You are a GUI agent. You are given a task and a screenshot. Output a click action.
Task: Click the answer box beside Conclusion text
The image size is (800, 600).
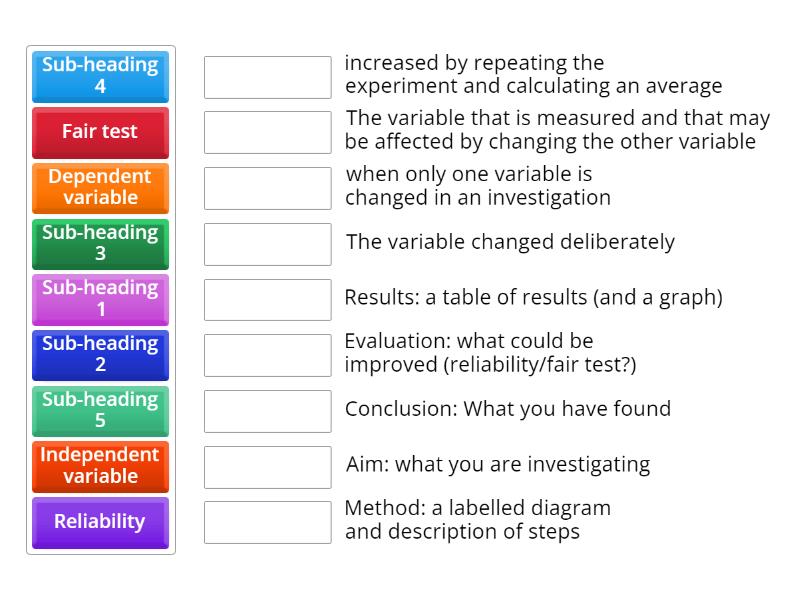tap(267, 410)
